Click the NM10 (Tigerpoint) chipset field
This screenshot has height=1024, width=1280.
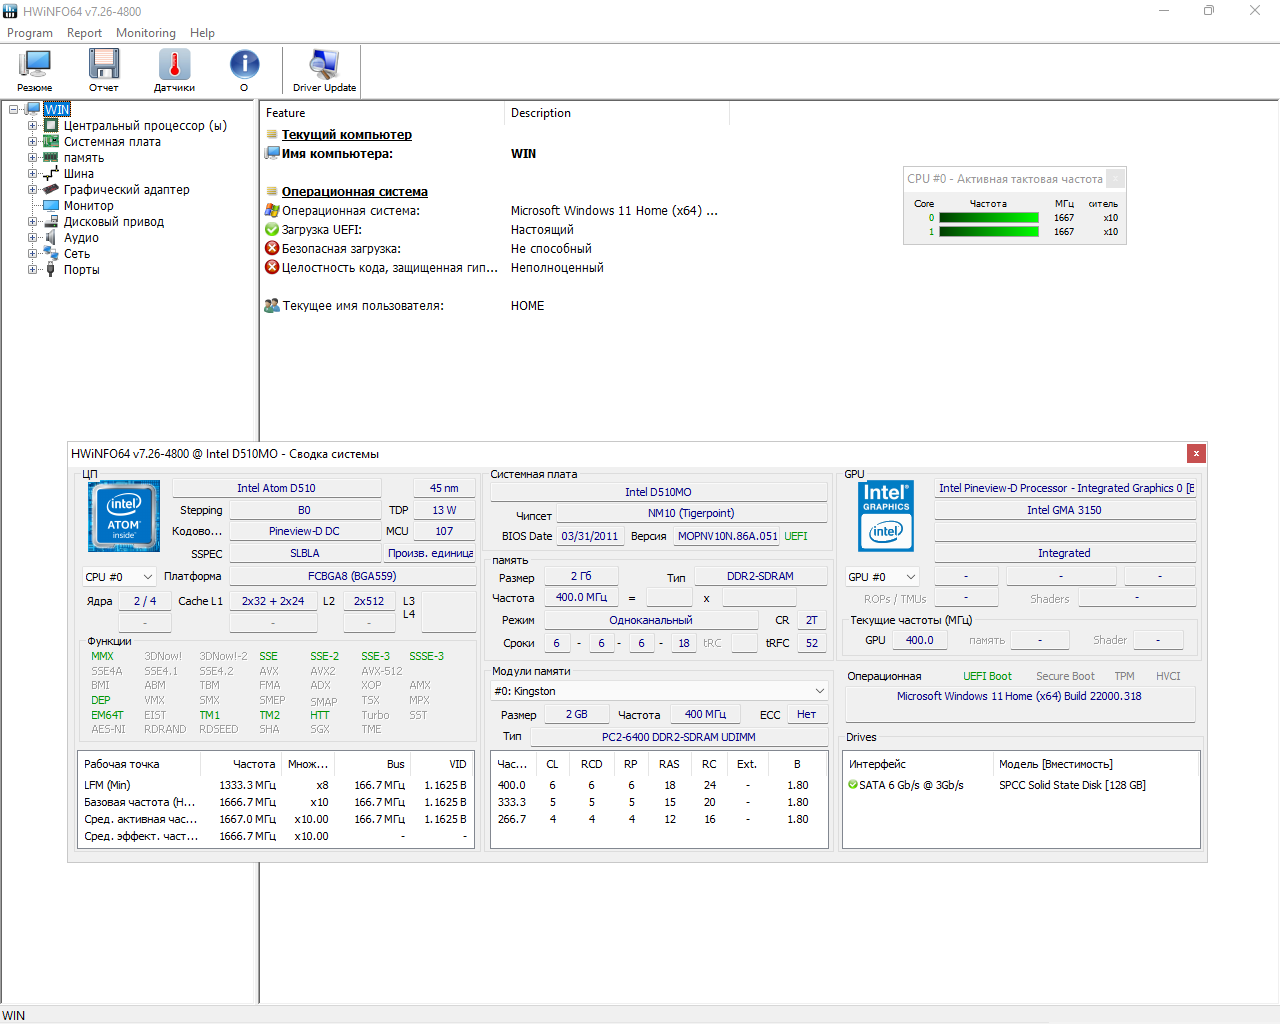click(x=691, y=513)
